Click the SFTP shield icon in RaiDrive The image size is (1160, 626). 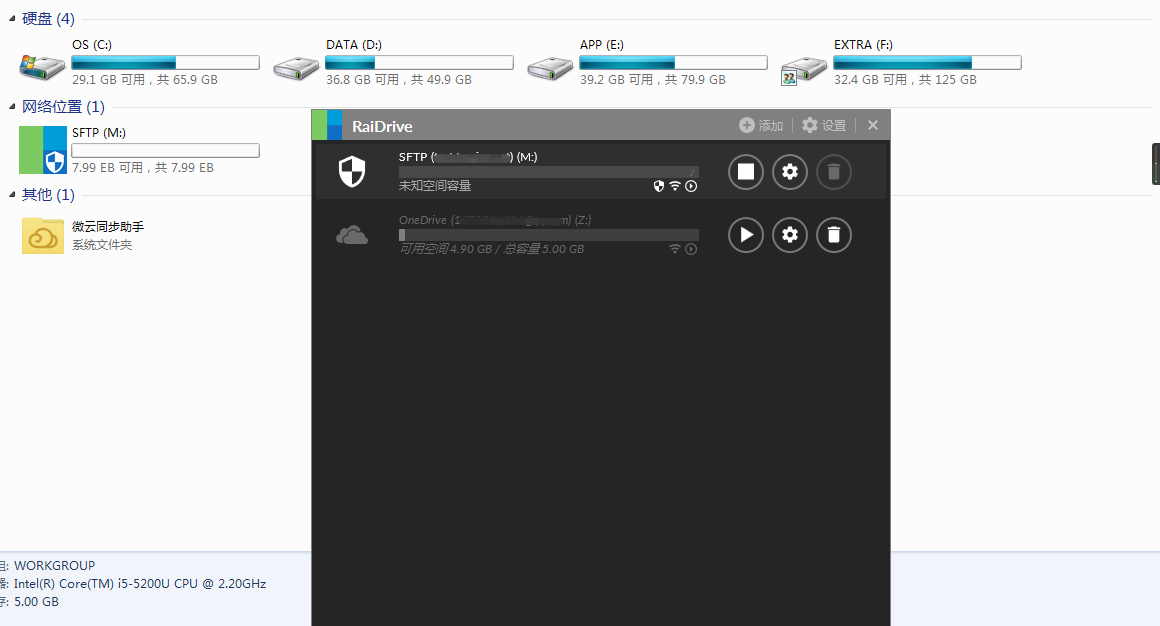pyautogui.click(x=352, y=172)
